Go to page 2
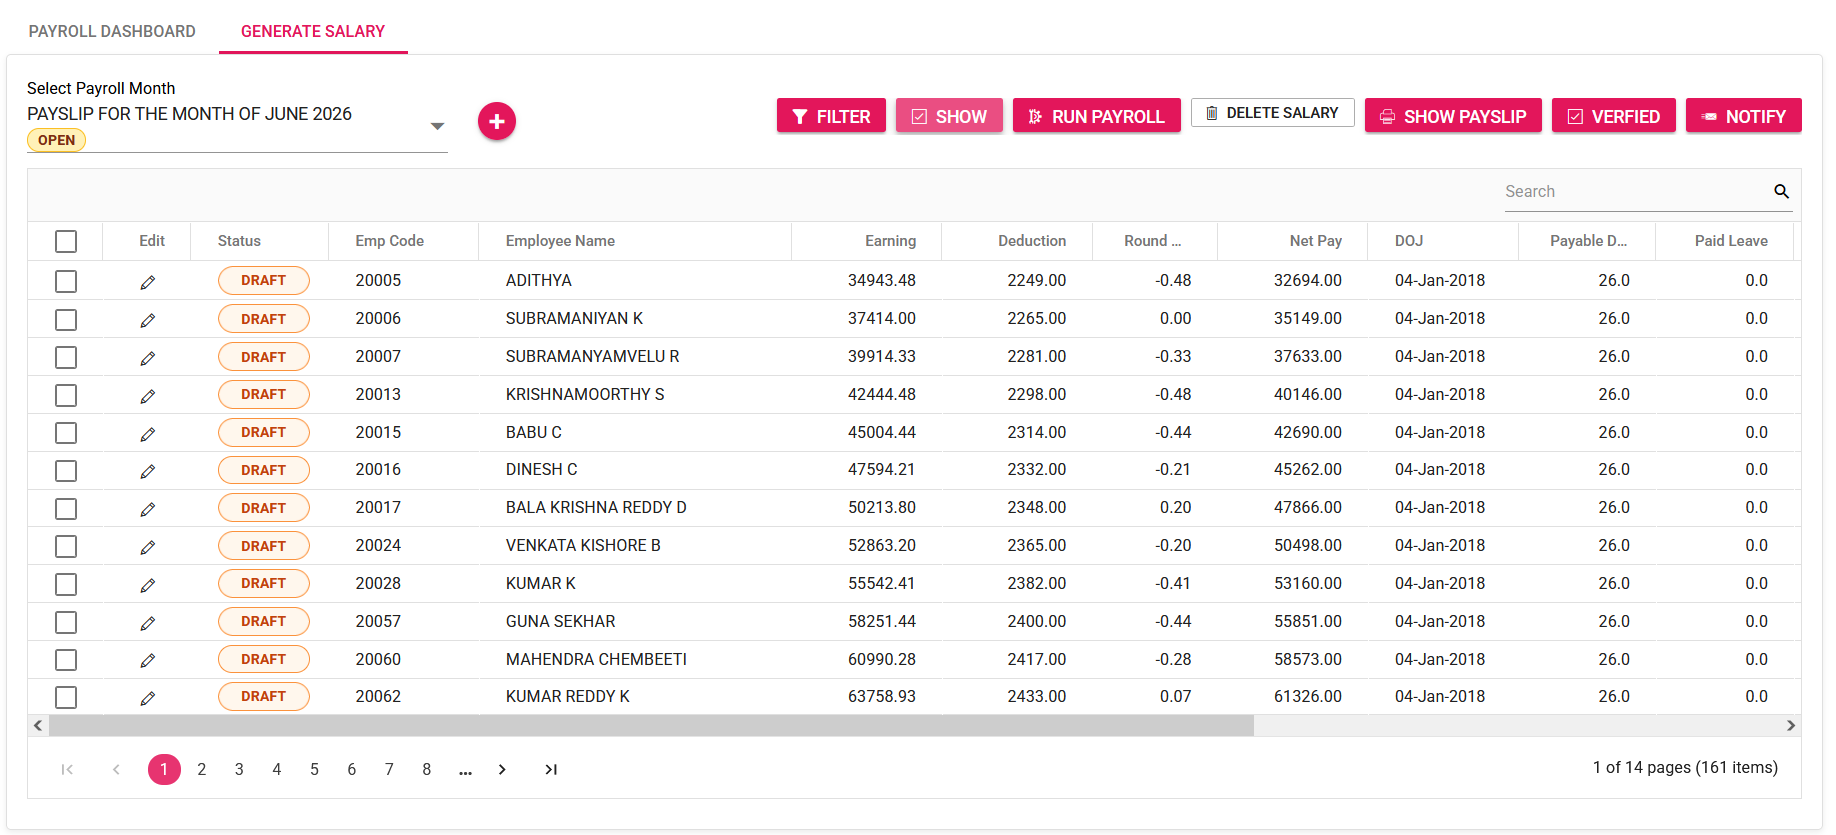This screenshot has height=835, width=1836. tap(202, 769)
